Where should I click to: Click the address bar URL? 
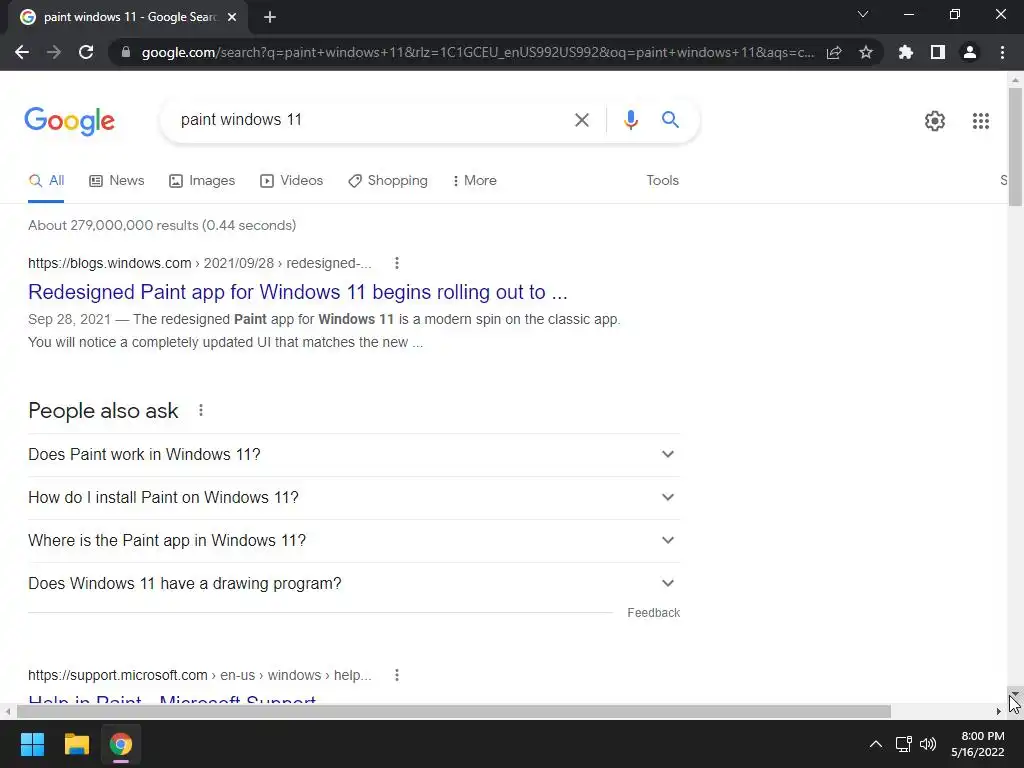point(477,52)
